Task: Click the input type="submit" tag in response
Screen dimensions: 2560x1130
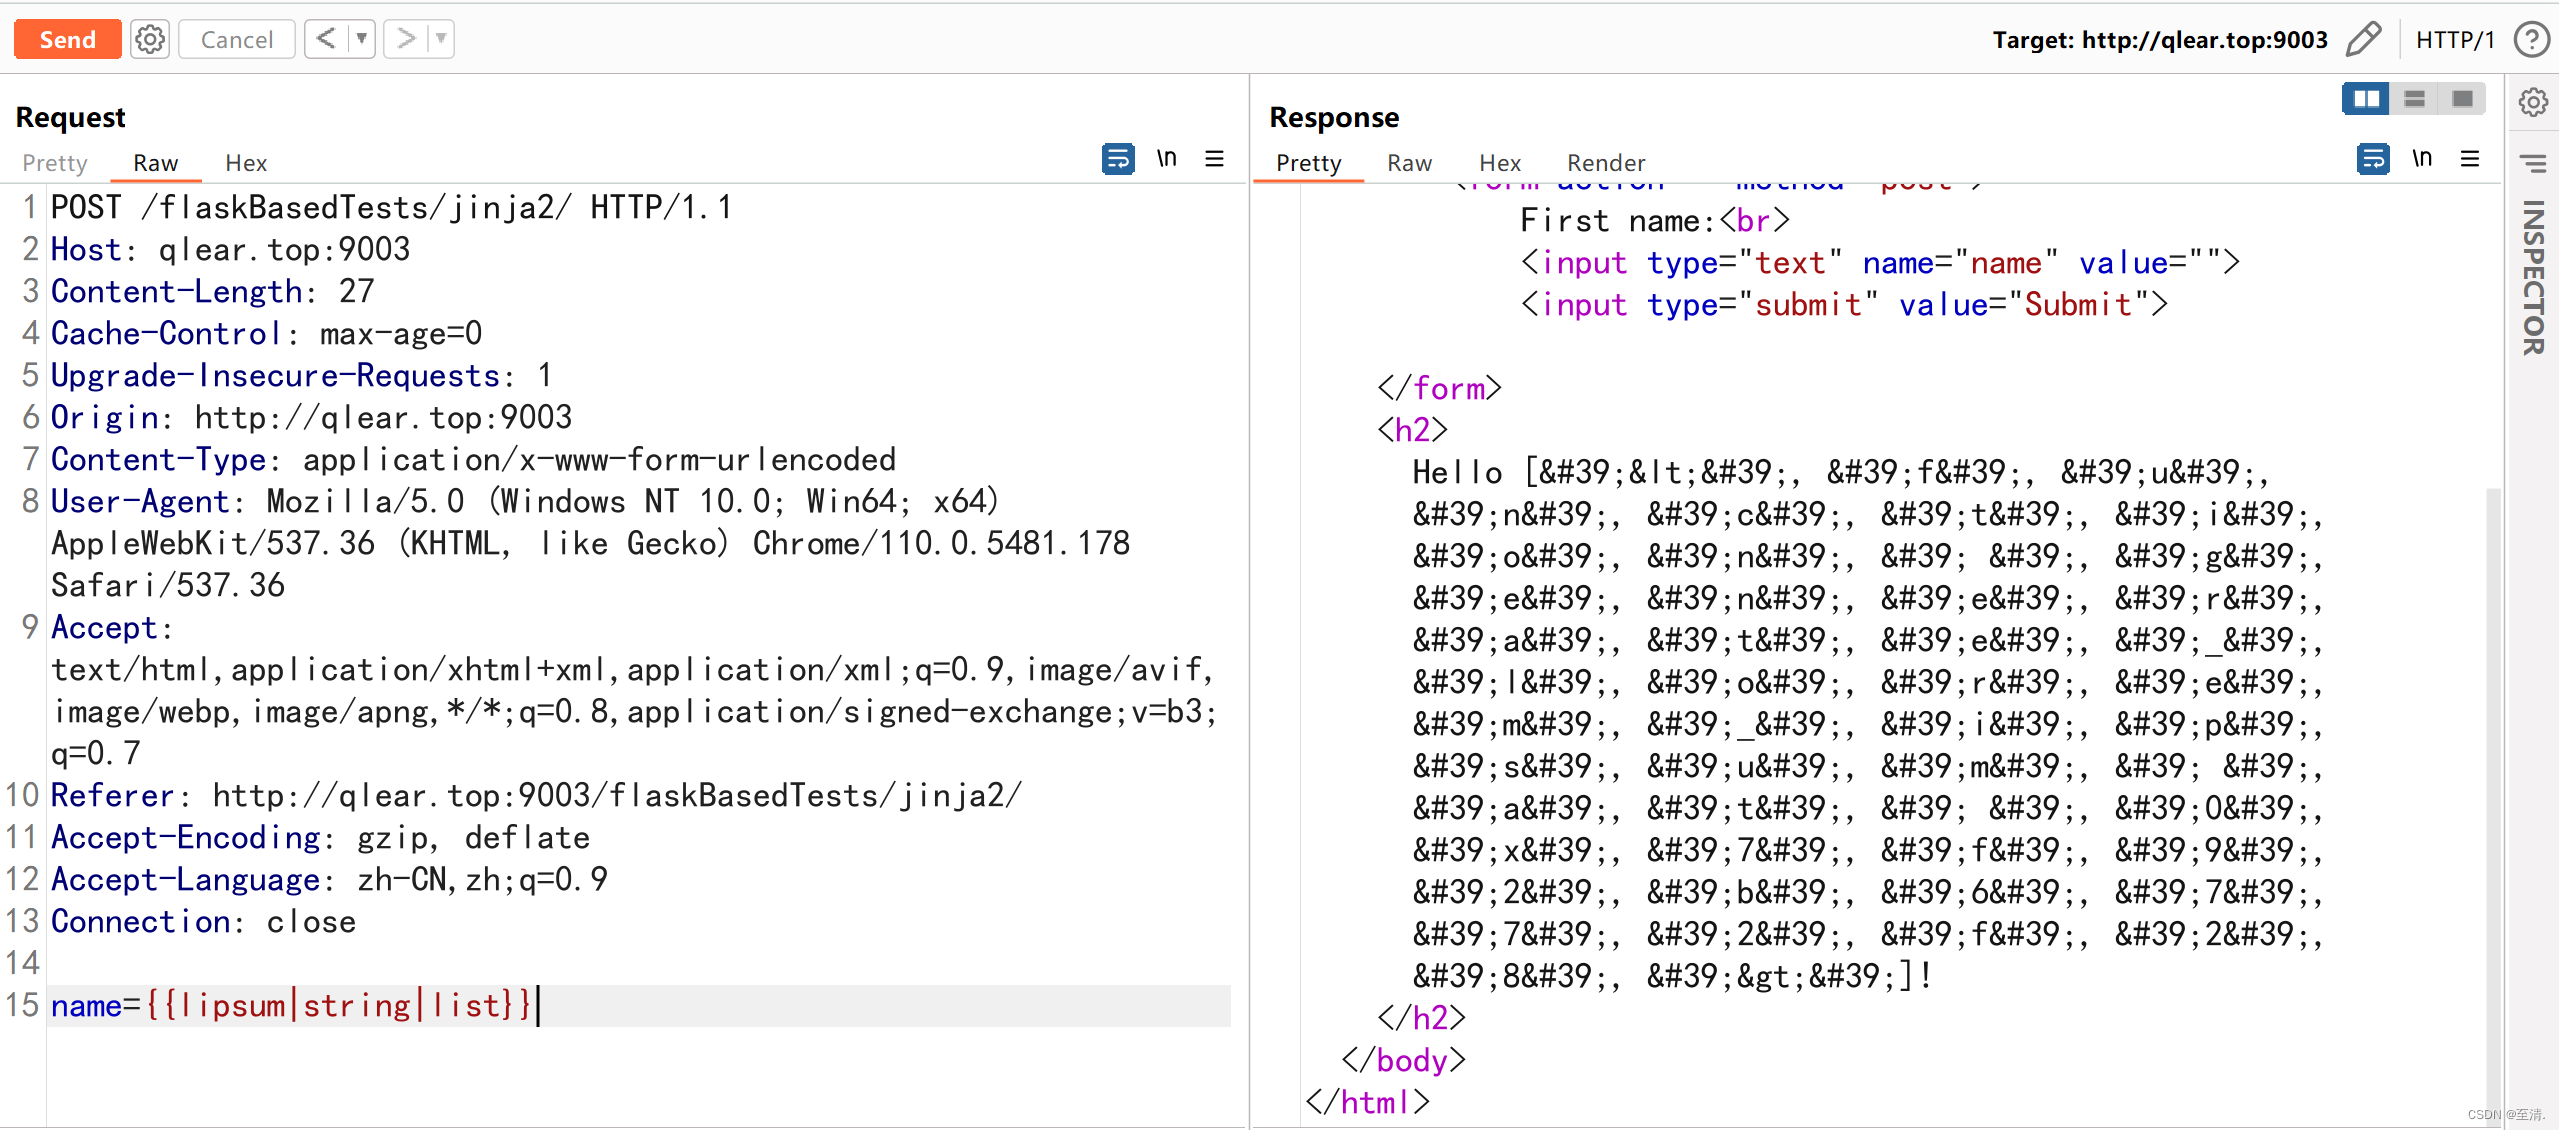Action: click(x=1845, y=304)
